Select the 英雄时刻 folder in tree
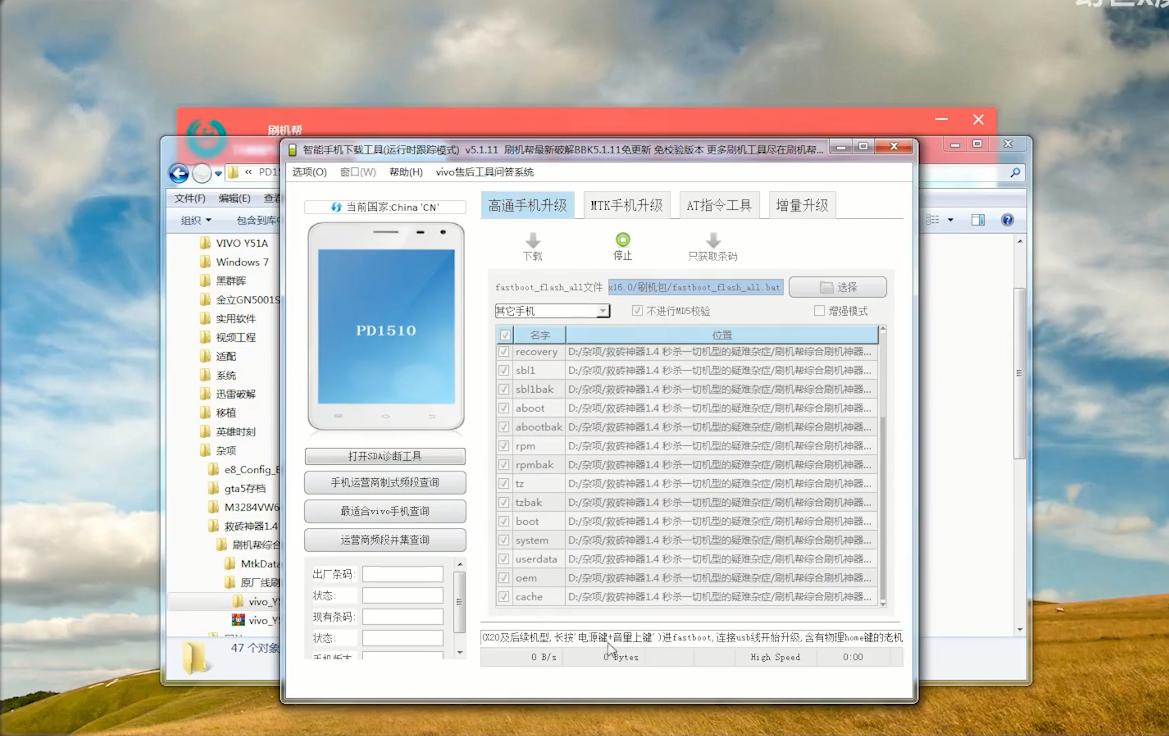The image size is (1169, 736). pyautogui.click(x=227, y=432)
